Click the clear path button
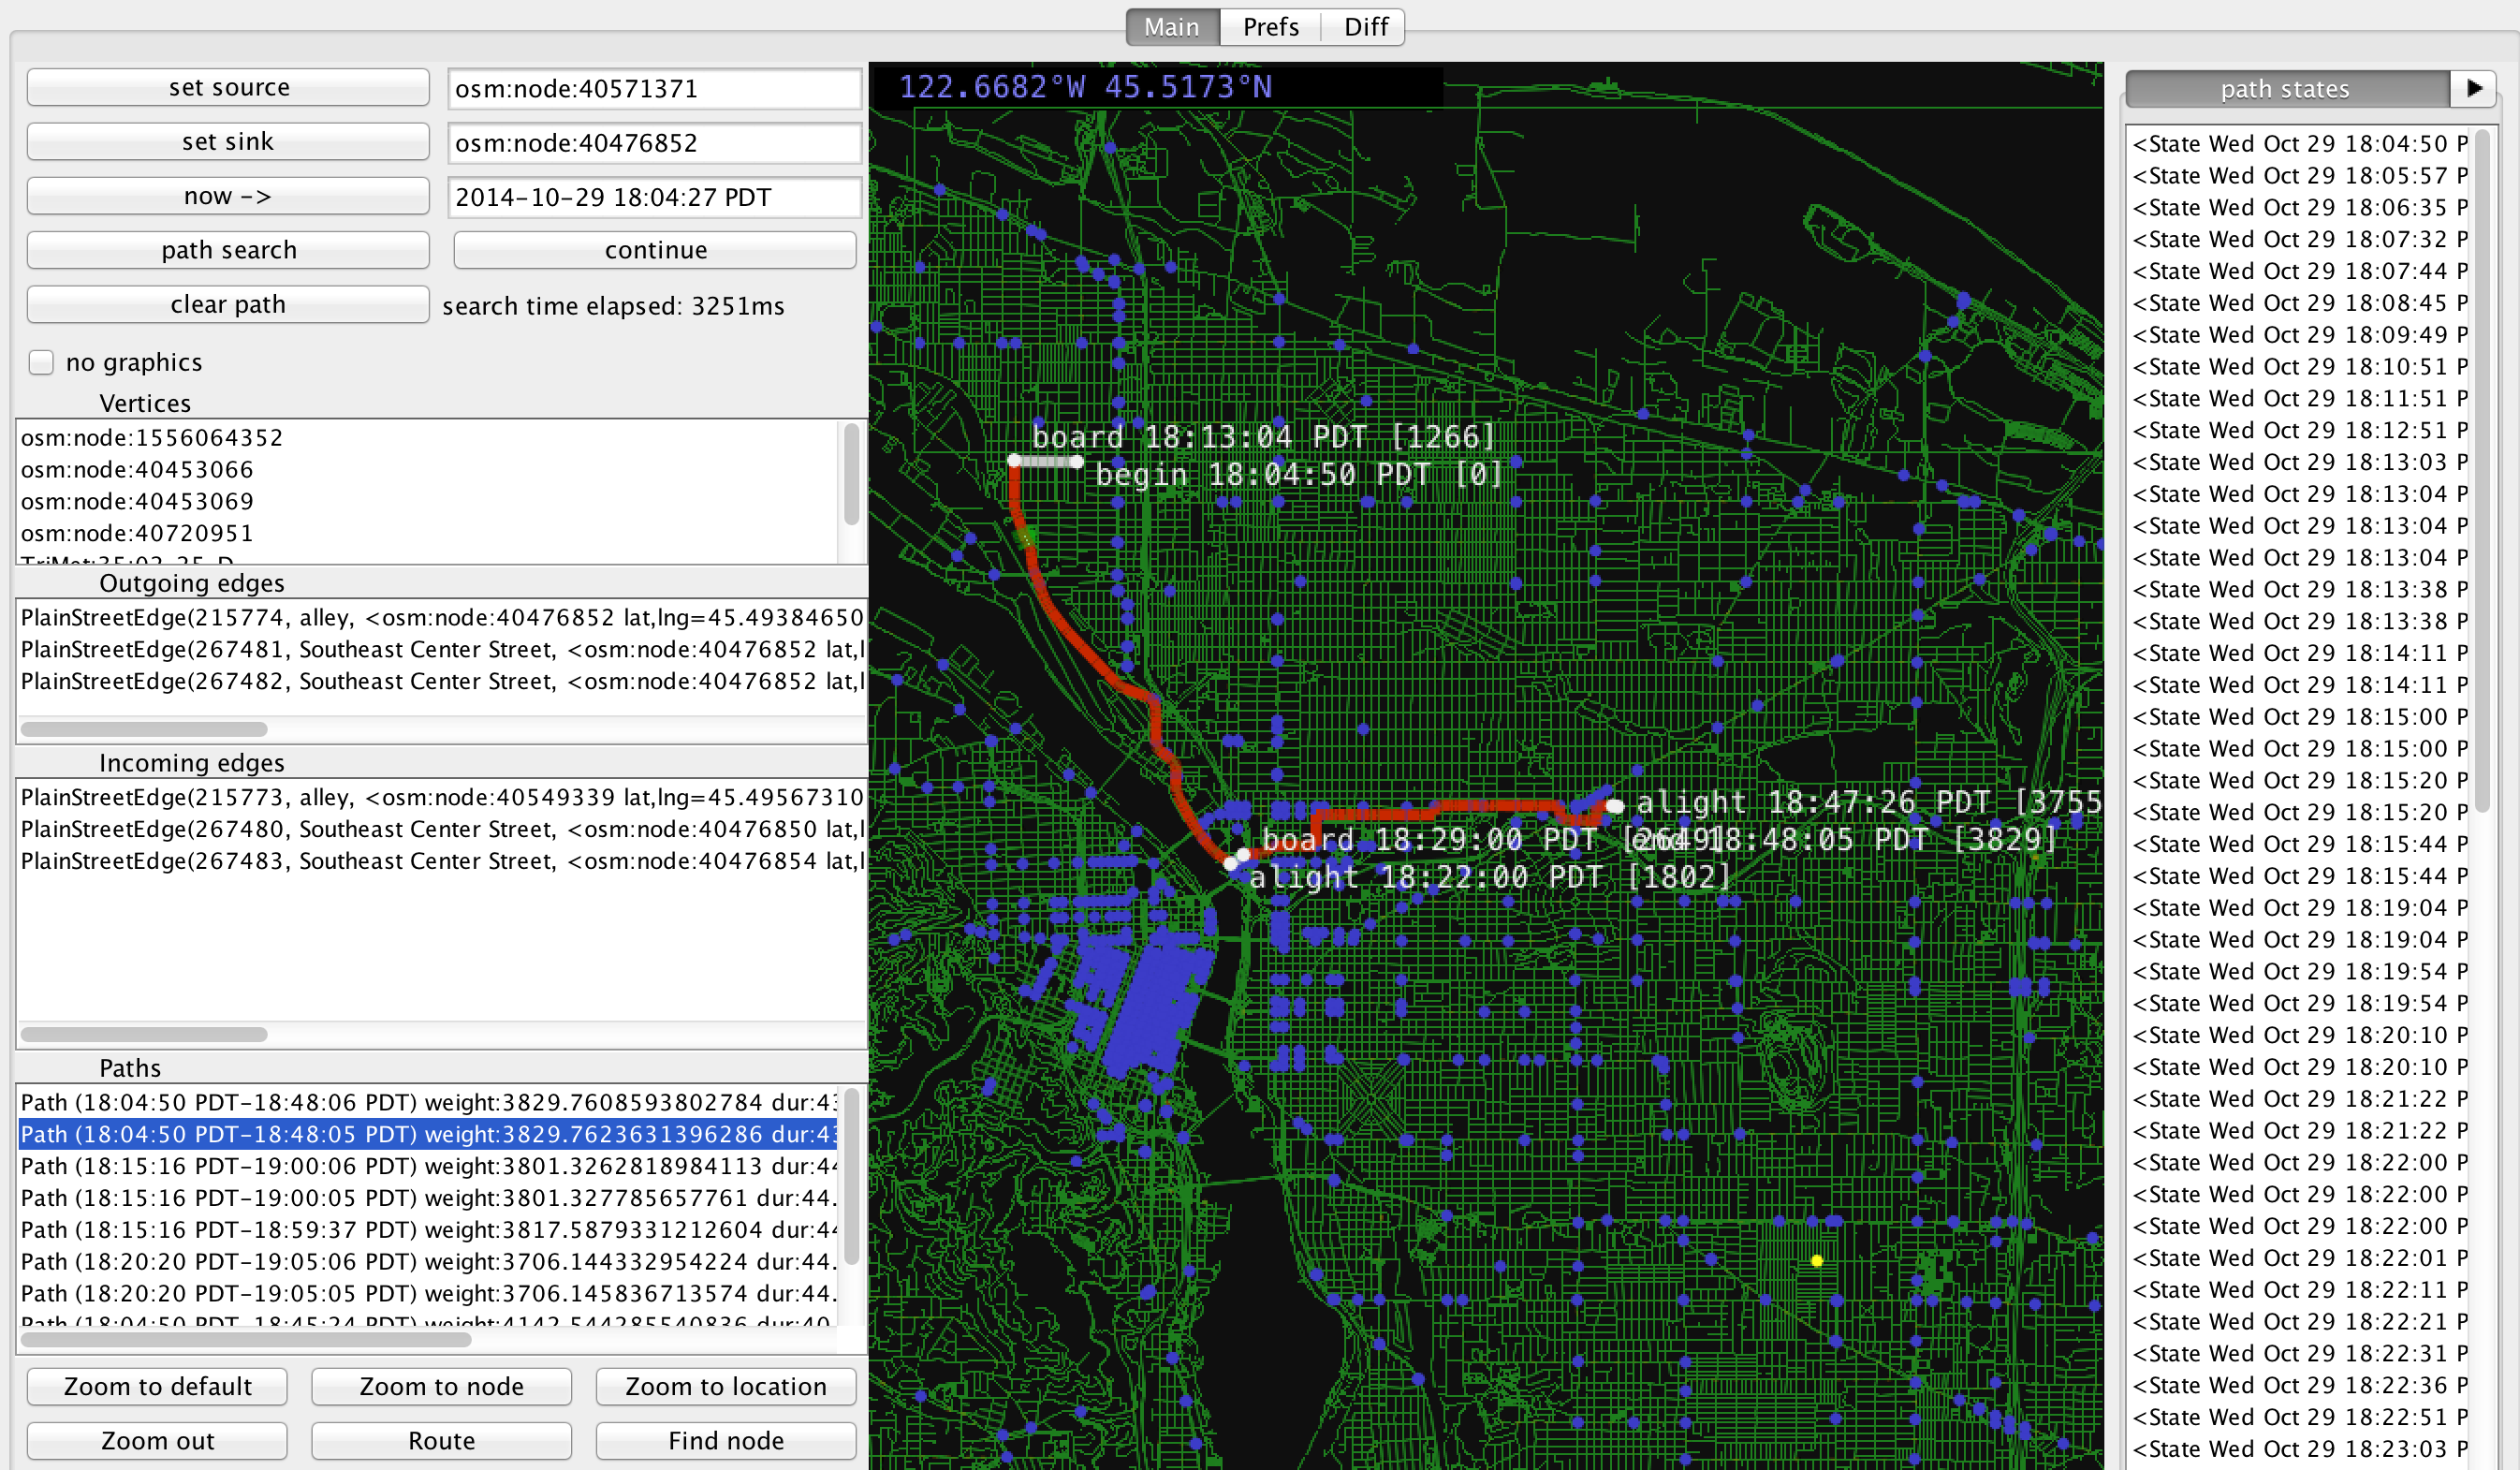The width and height of the screenshot is (2520, 1470). pyautogui.click(x=228, y=305)
